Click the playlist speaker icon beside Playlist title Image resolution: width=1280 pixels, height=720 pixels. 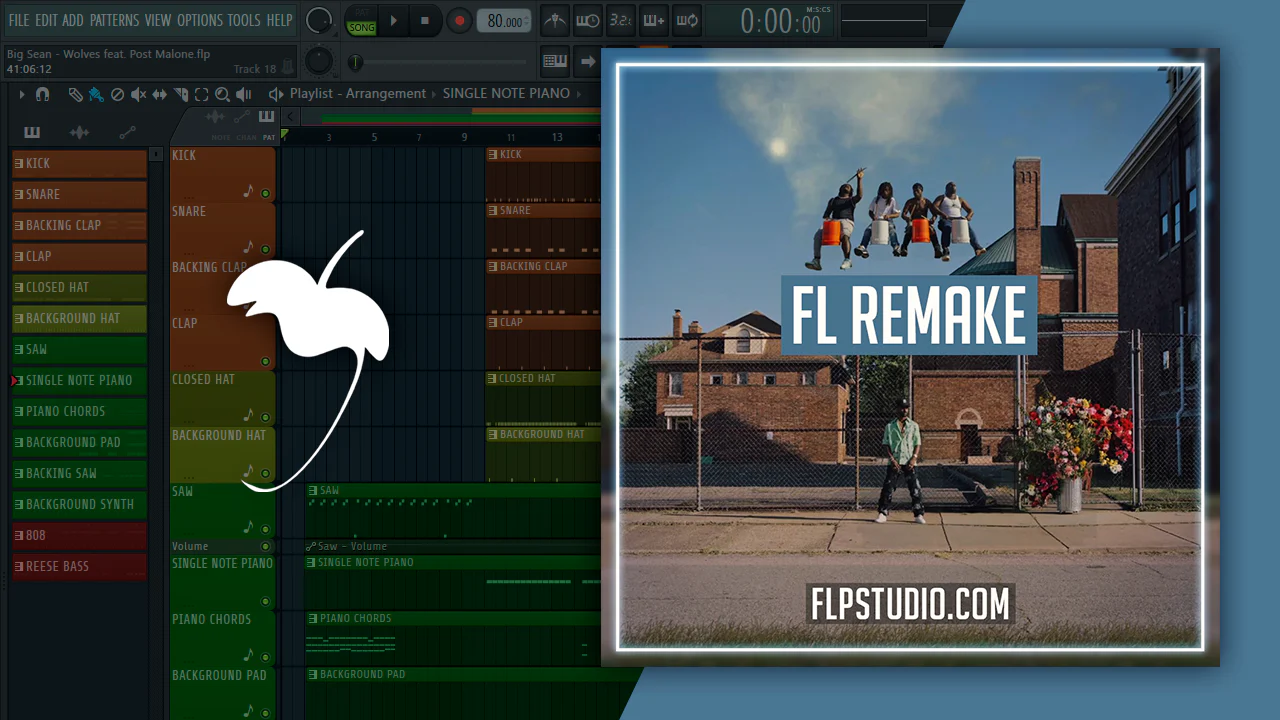coord(276,94)
